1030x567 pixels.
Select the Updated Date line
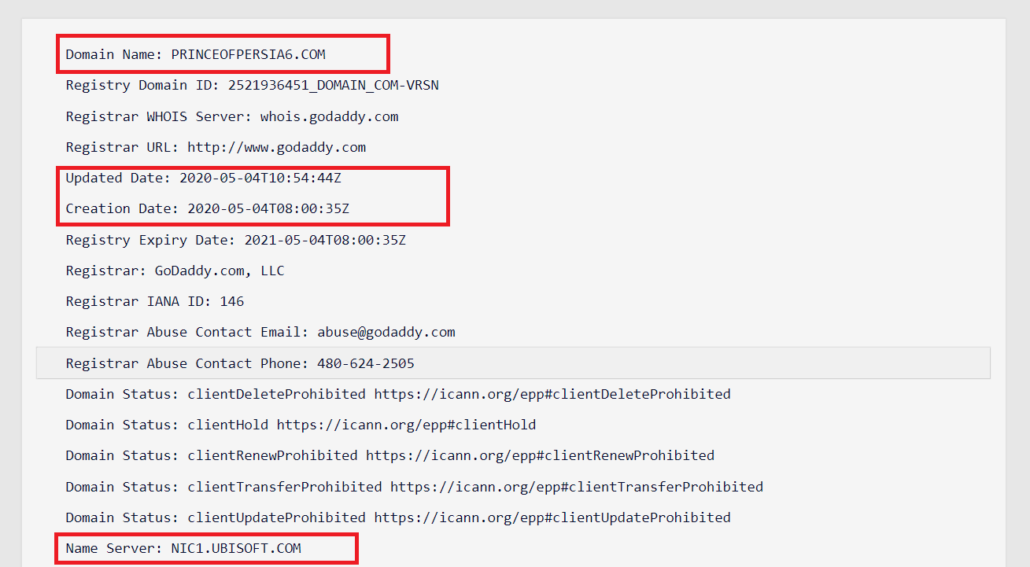[x=210, y=178]
